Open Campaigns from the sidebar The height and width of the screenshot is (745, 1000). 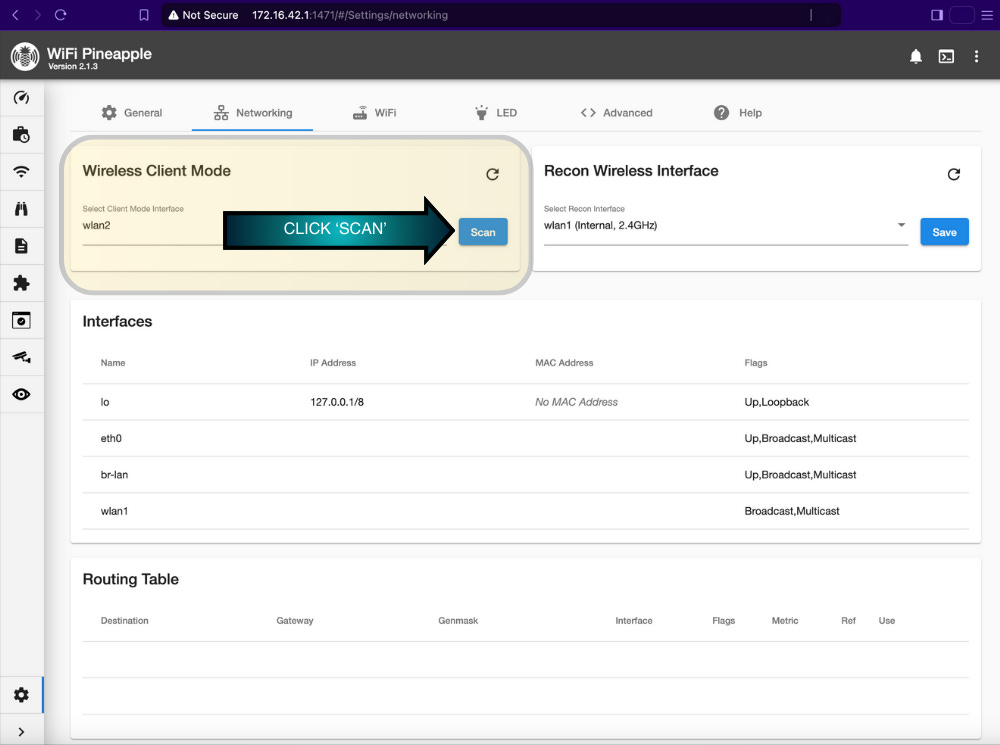pos(22,134)
